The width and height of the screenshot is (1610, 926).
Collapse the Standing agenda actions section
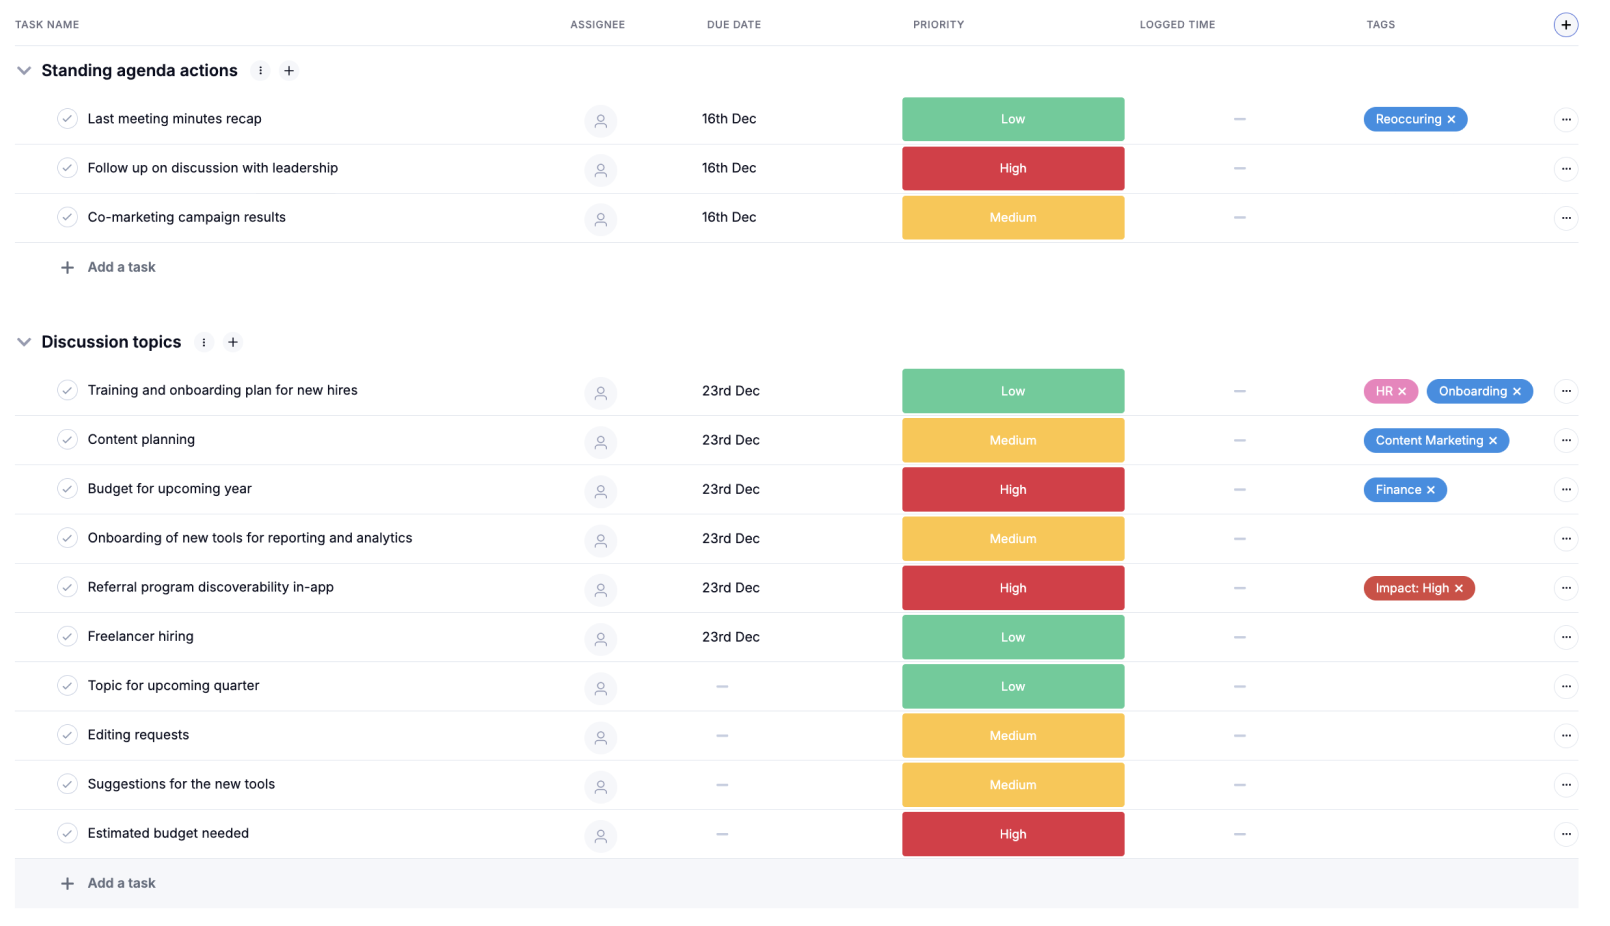coord(24,71)
